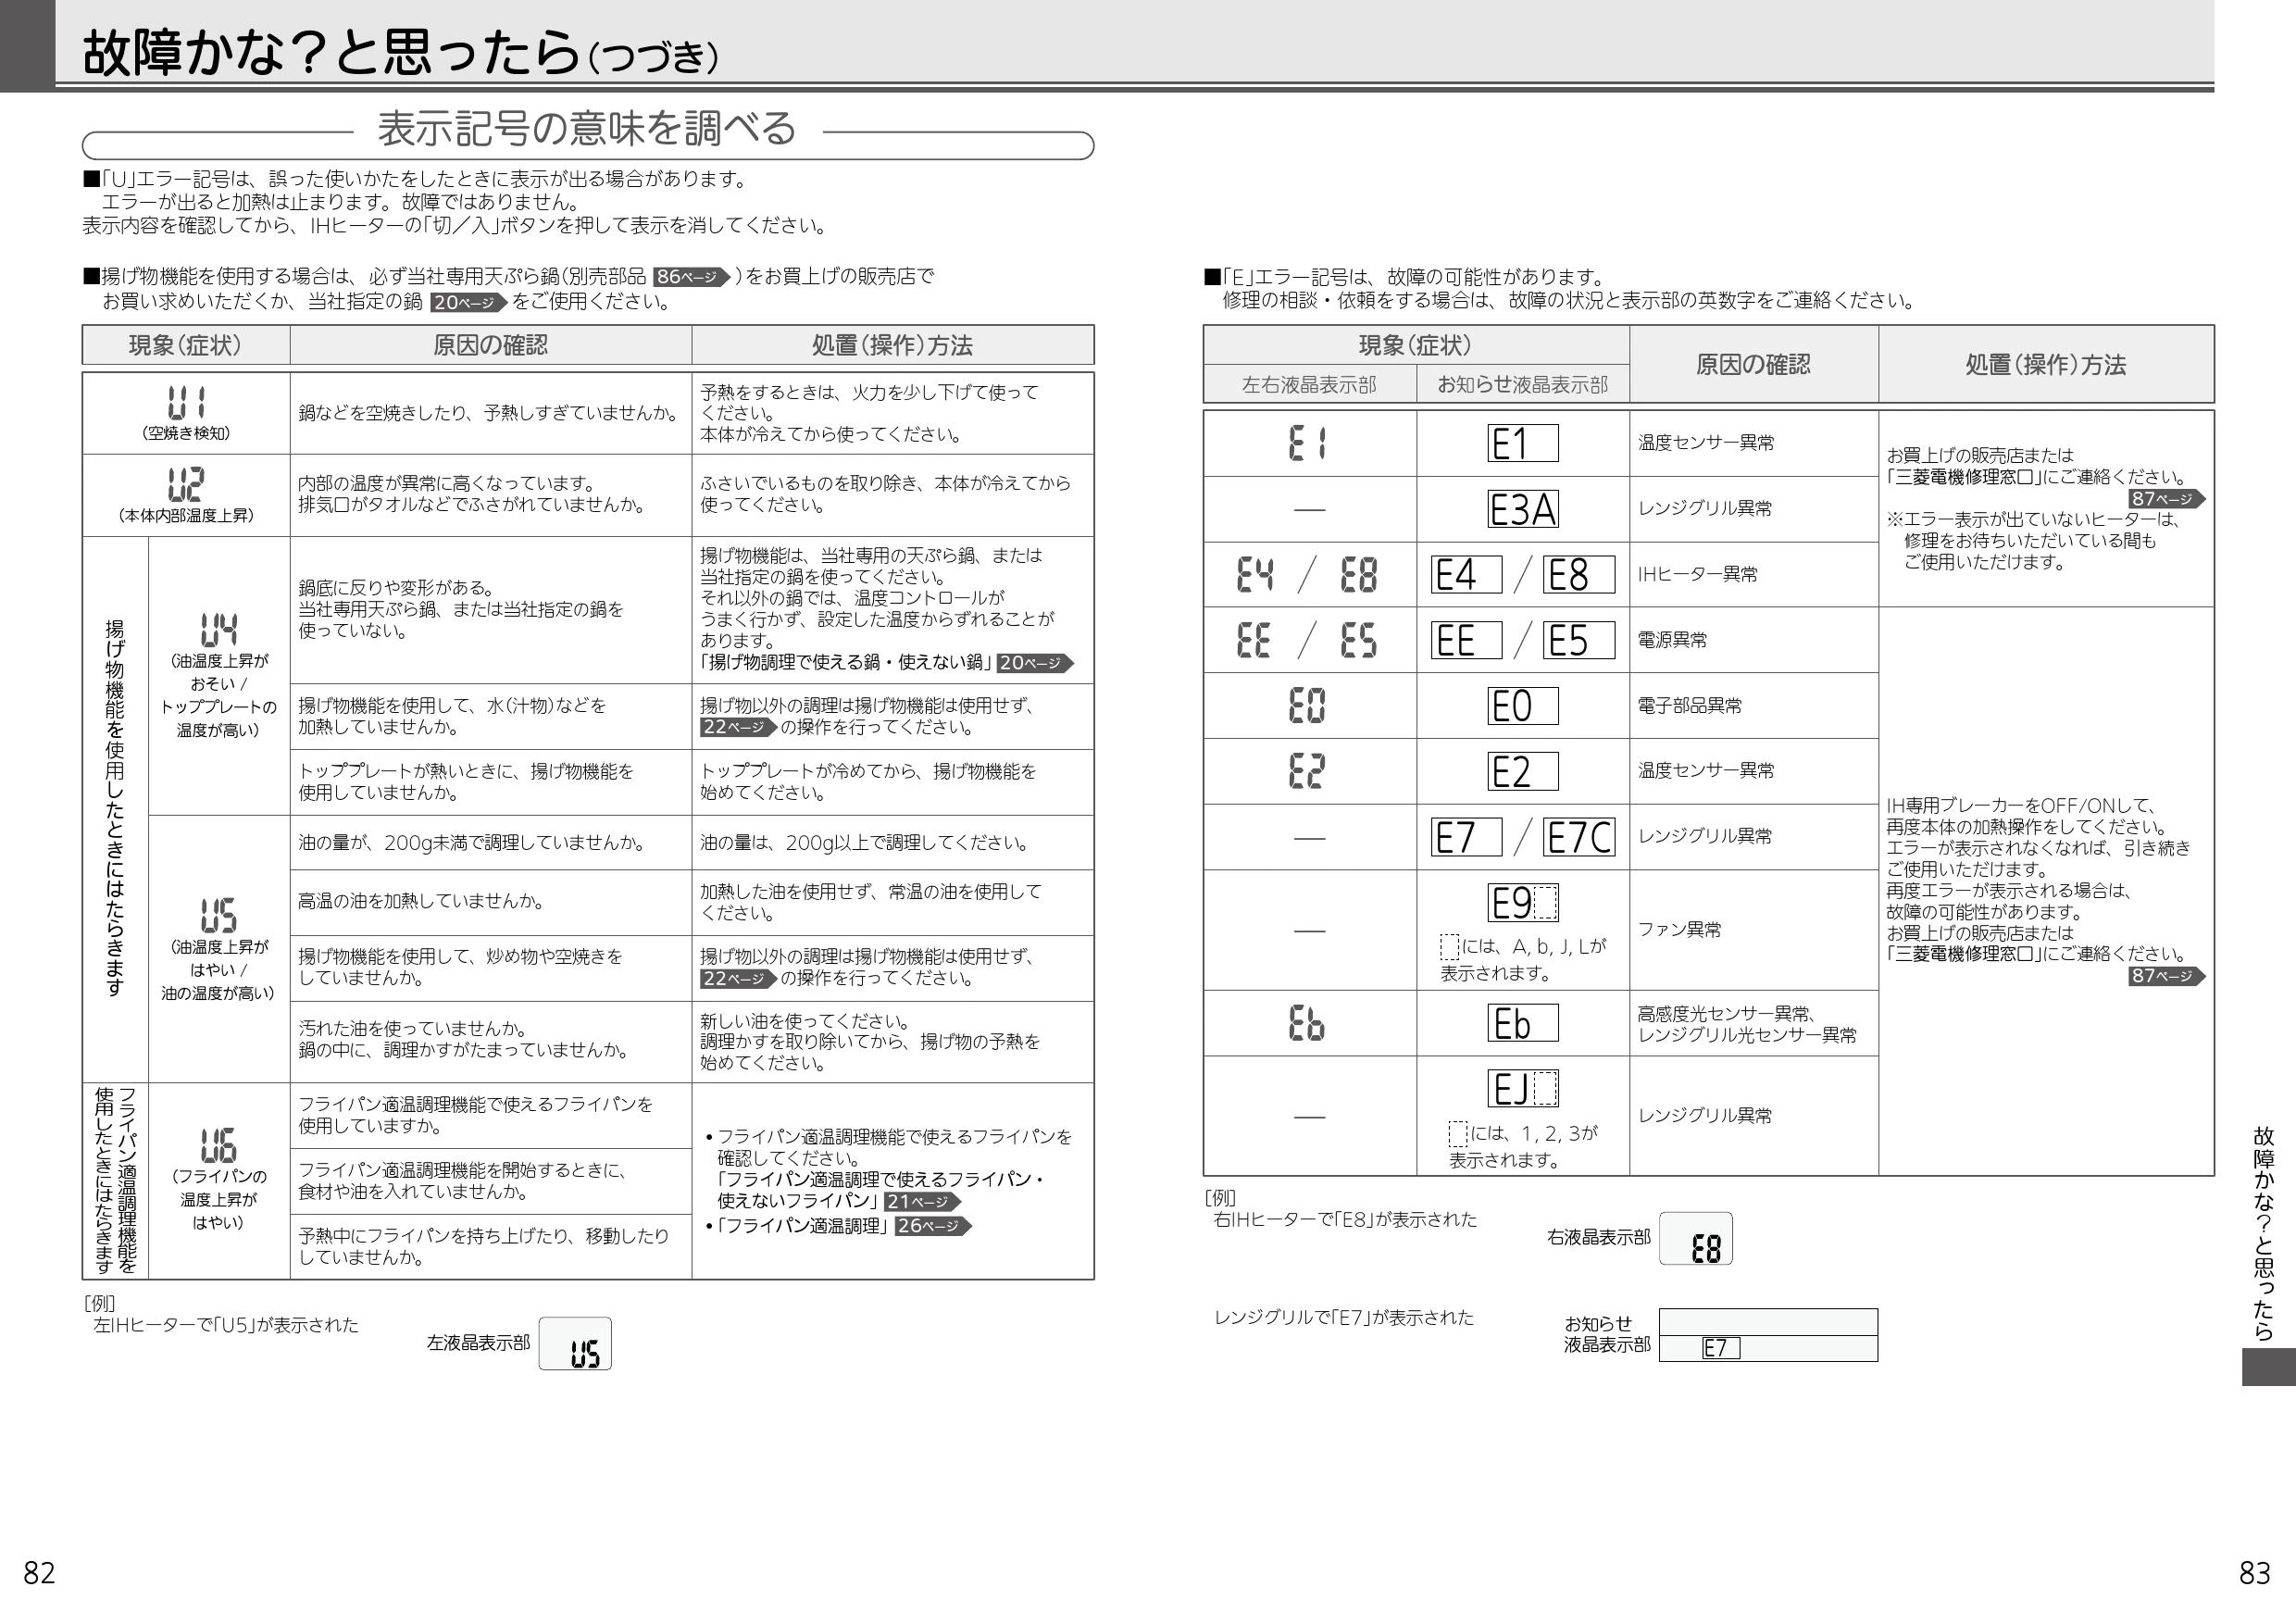The height and width of the screenshot is (1624, 2296).
Task: Click the boxed E0 notification code
Action: (1522, 706)
